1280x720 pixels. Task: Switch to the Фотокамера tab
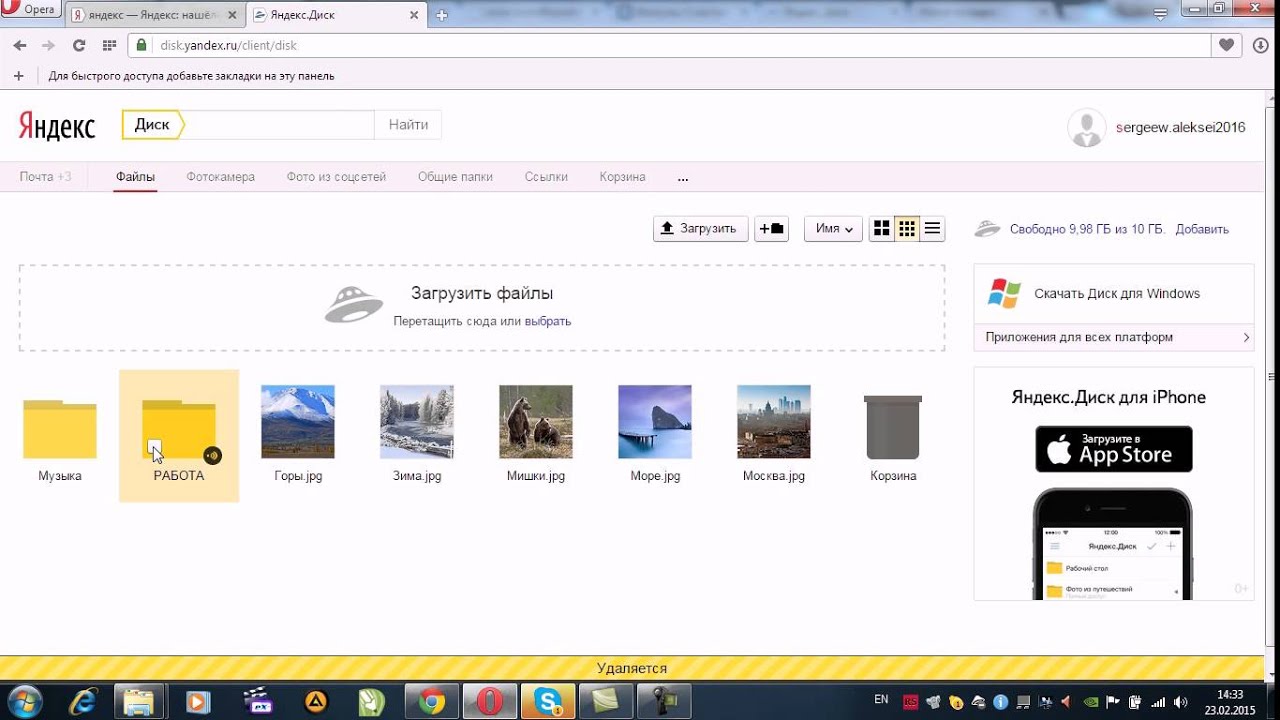[220, 177]
